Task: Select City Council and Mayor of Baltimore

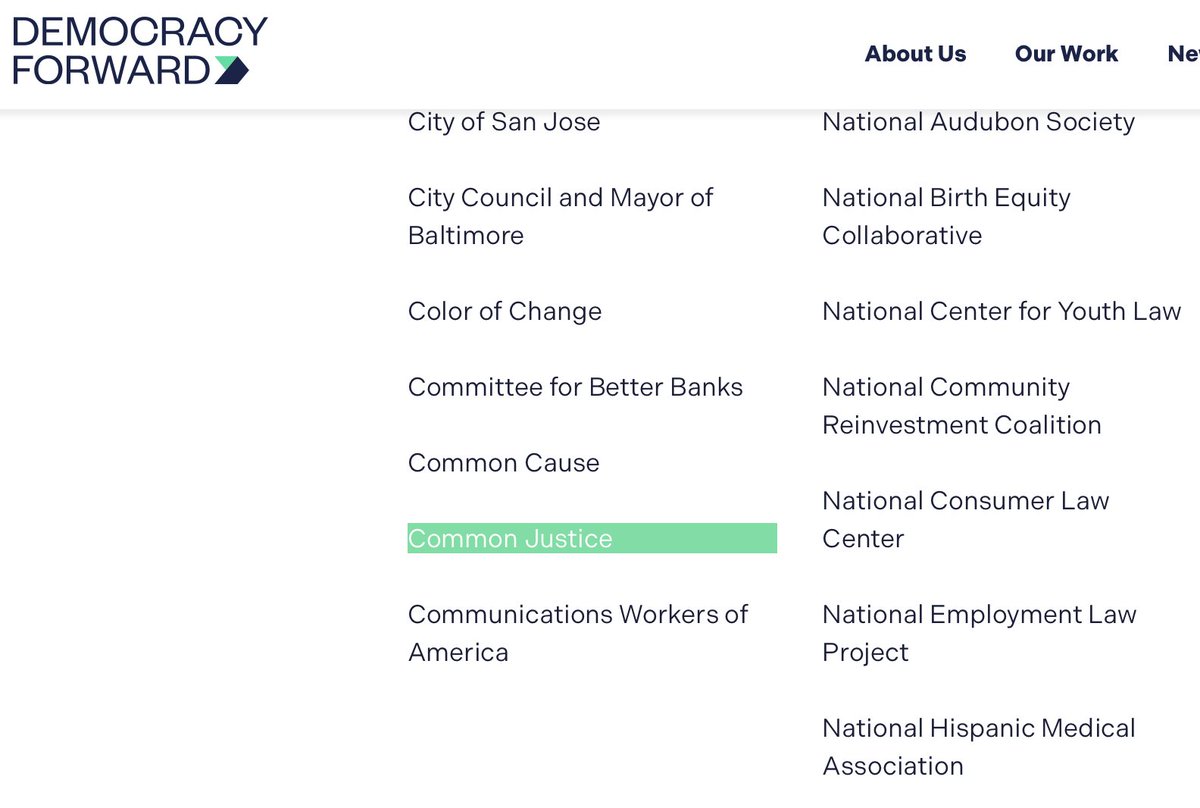Action: pos(560,216)
